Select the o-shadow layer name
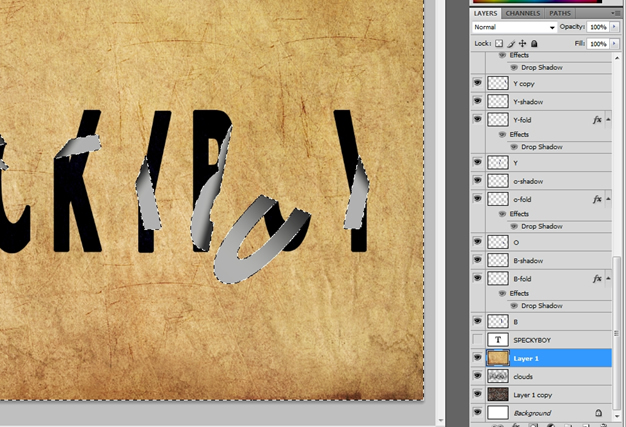Image resolution: width=626 pixels, height=427 pixels. (x=528, y=181)
